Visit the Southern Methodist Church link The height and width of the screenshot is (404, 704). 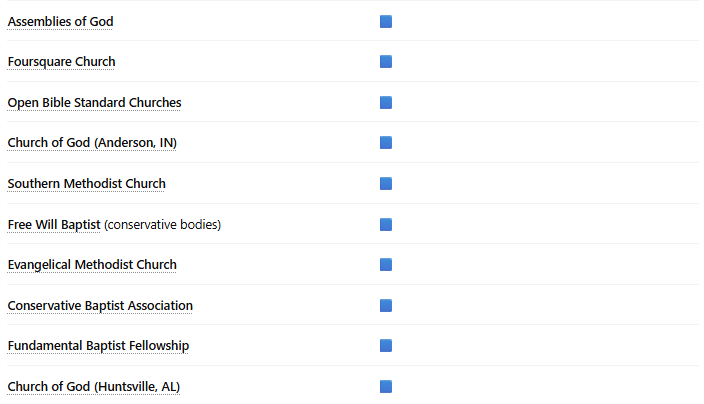(86, 184)
